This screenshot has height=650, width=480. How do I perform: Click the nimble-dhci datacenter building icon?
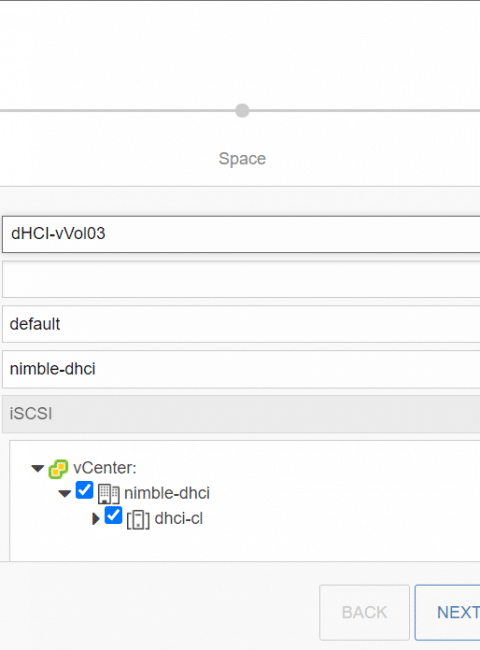109,494
